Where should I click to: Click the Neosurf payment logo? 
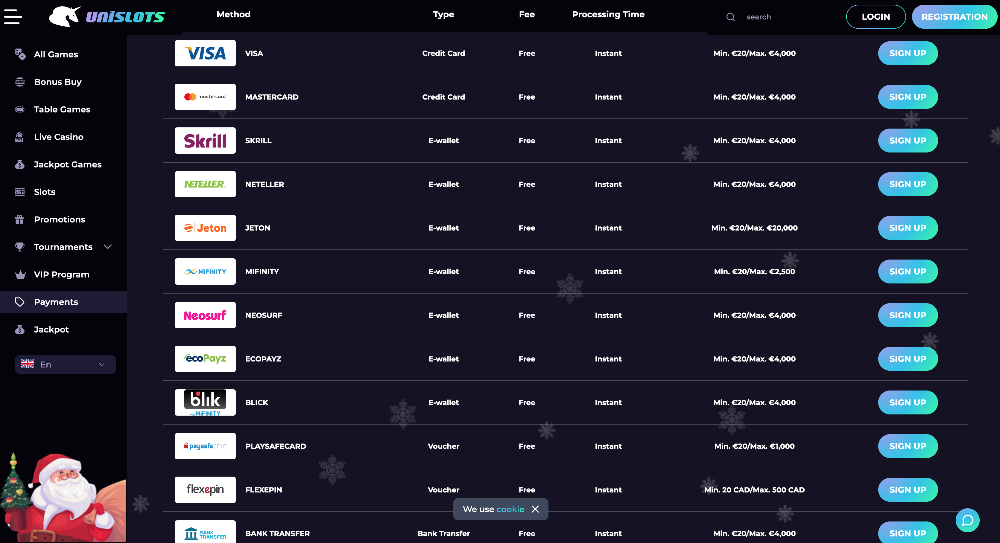click(205, 315)
